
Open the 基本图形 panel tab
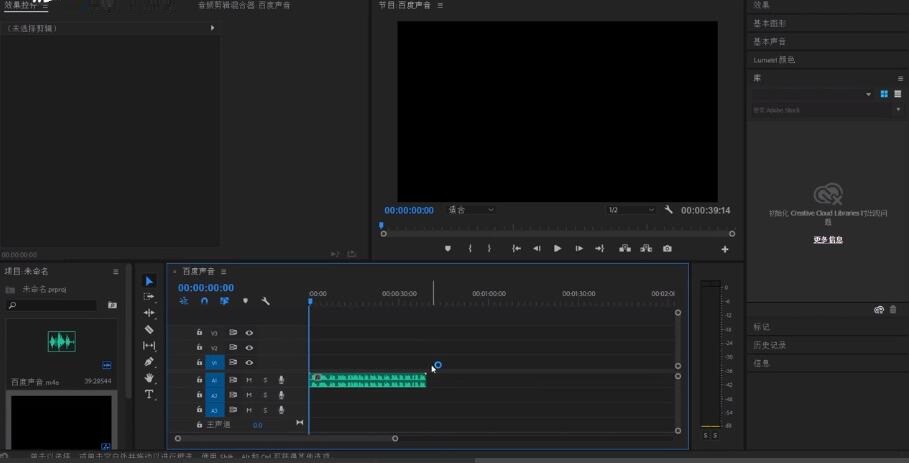point(769,23)
